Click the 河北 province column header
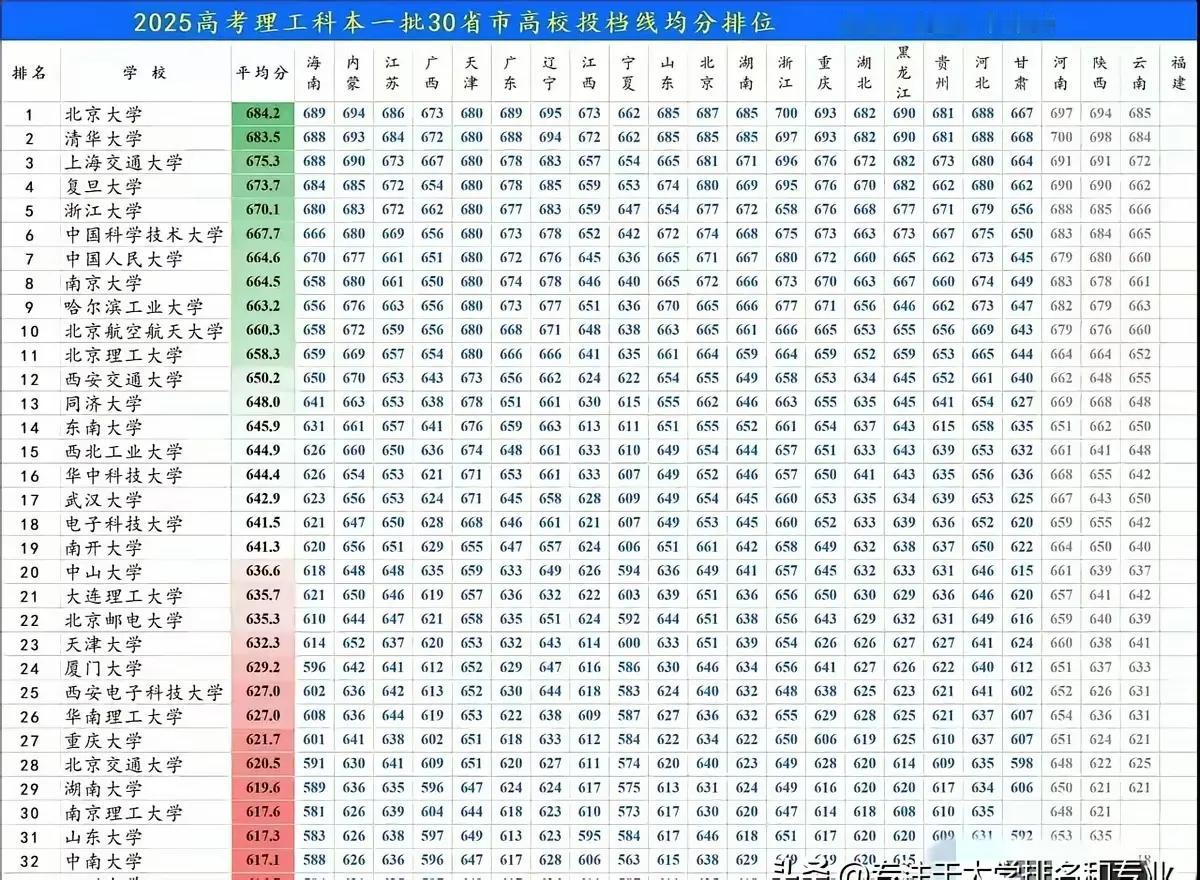This screenshot has width=1200, height=880. click(x=982, y=73)
